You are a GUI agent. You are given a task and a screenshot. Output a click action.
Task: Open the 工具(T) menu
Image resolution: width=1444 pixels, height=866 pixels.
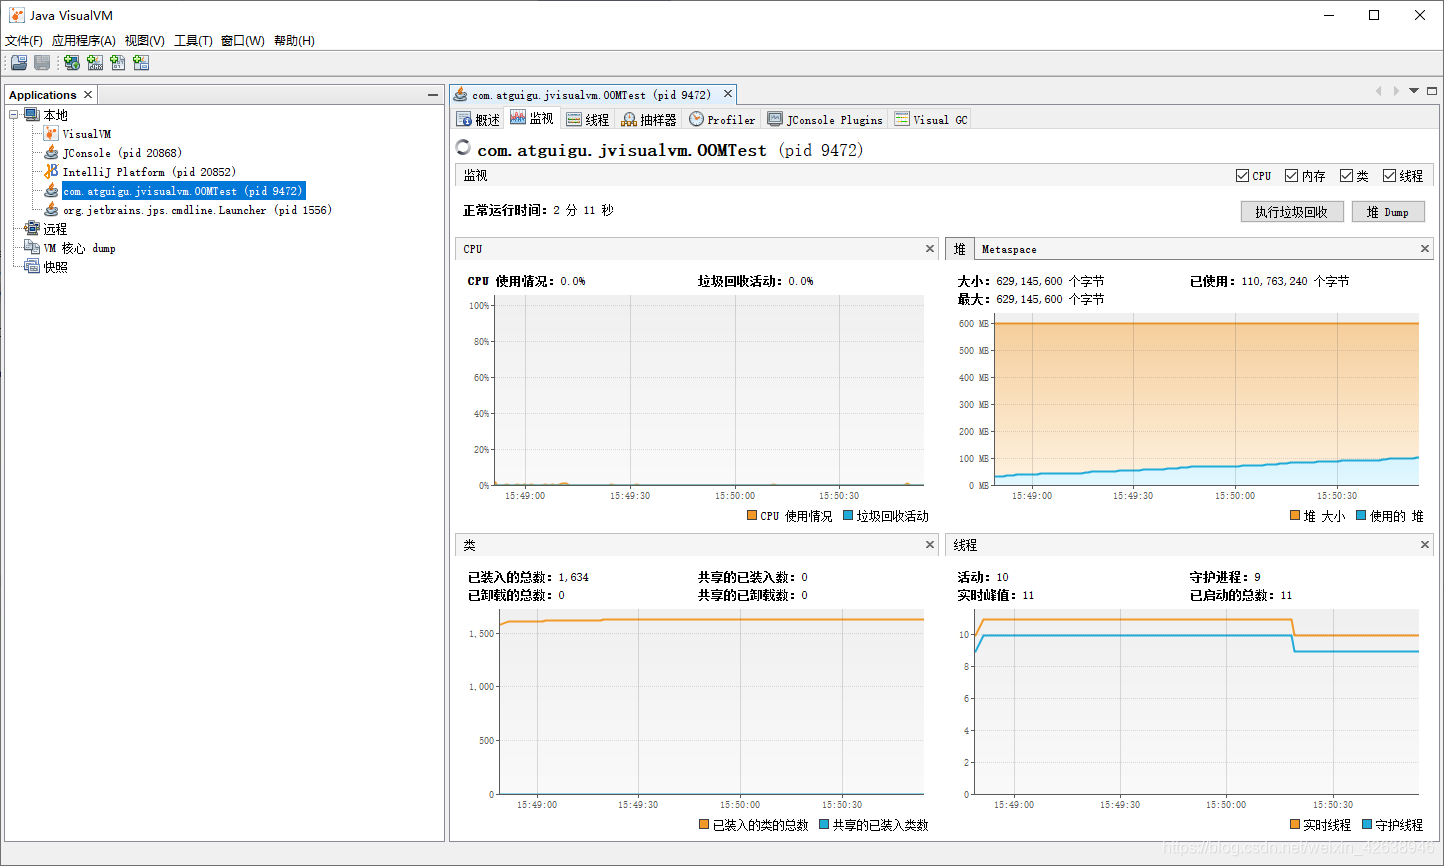[193, 40]
